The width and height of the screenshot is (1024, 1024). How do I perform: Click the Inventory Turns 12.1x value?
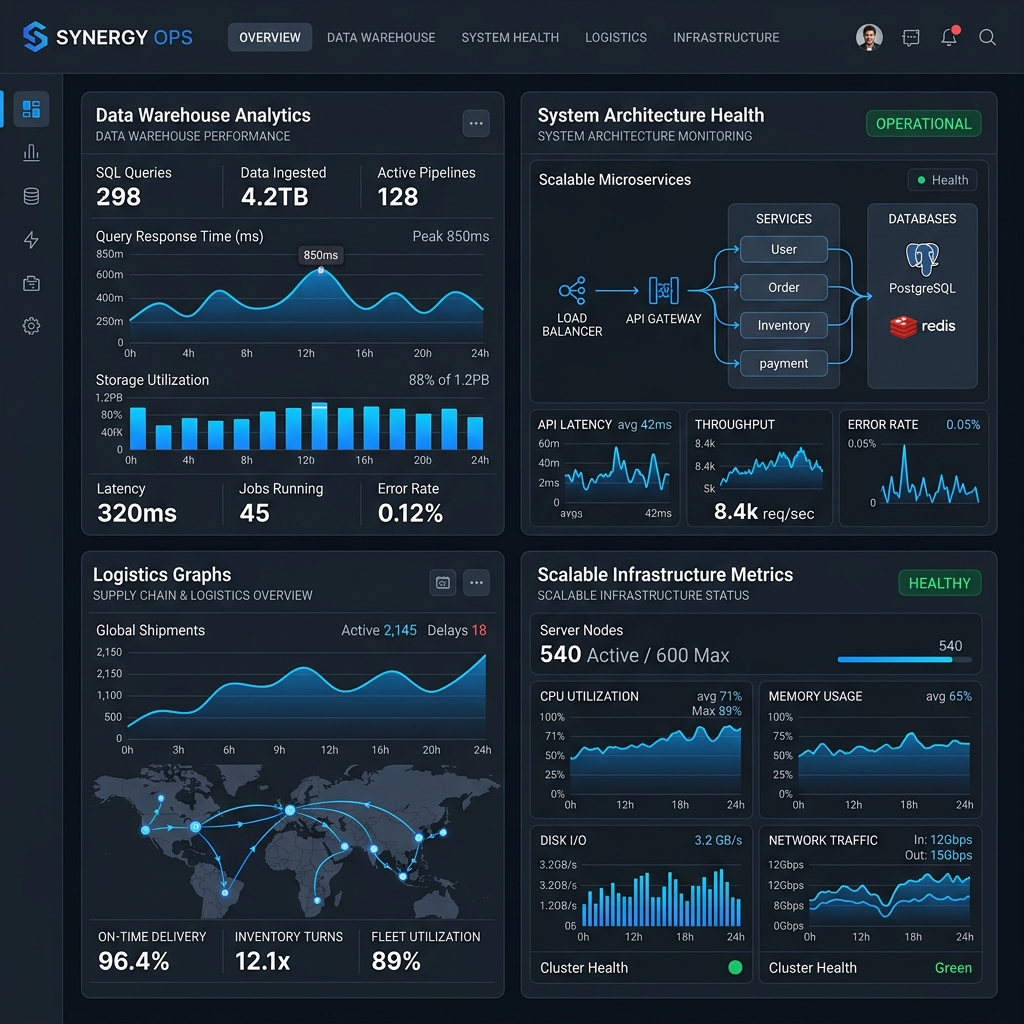pyautogui.click(x=263, y=961)
